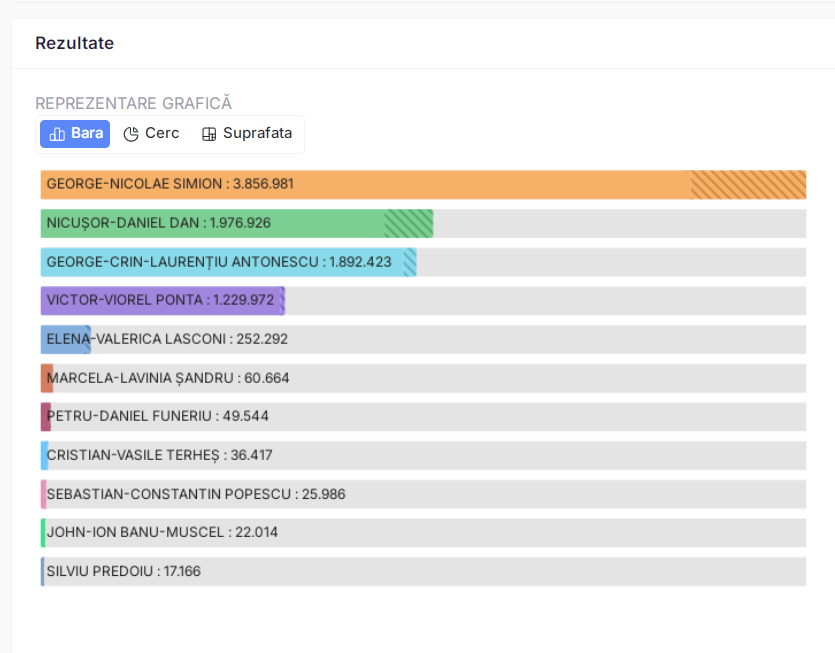Click the Petru-Daniel Funeriu result row
This screenshot has height=653, width=835.
(157, 416)
